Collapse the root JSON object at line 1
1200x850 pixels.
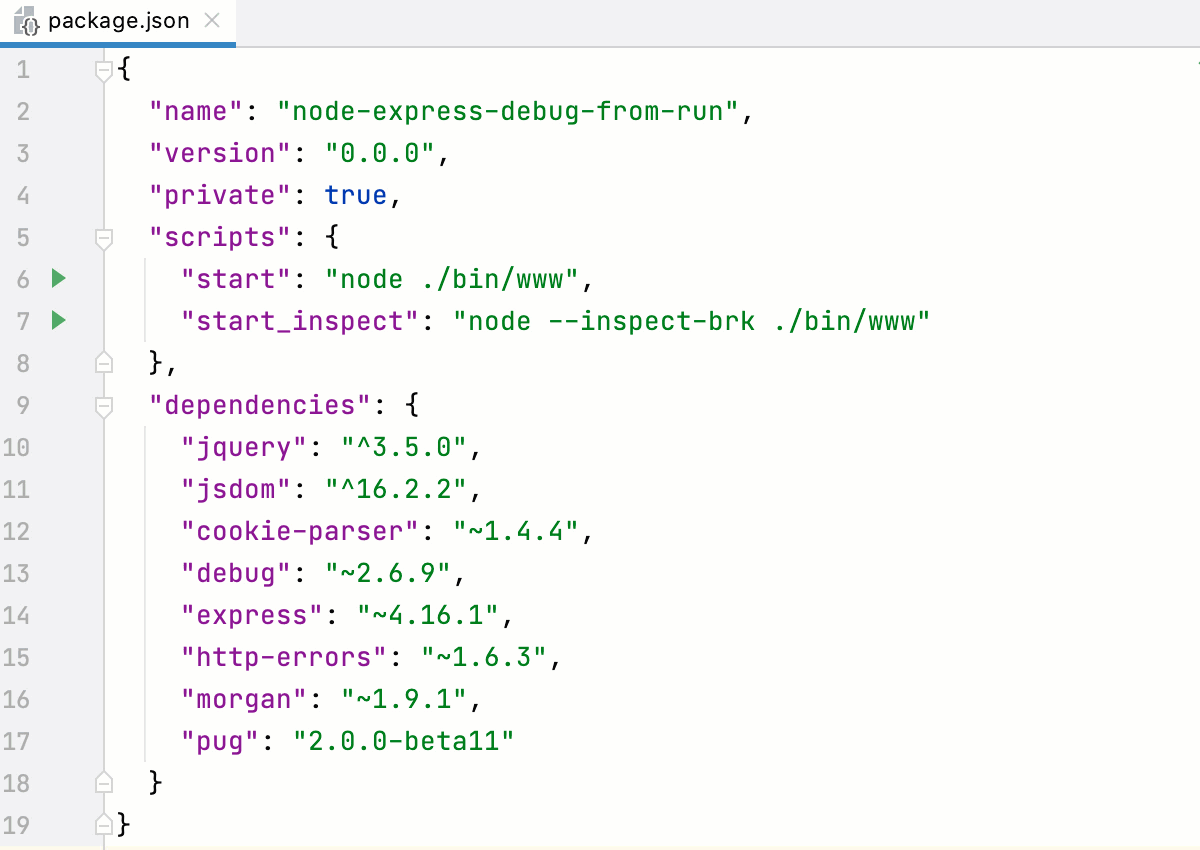click(103, 69)
